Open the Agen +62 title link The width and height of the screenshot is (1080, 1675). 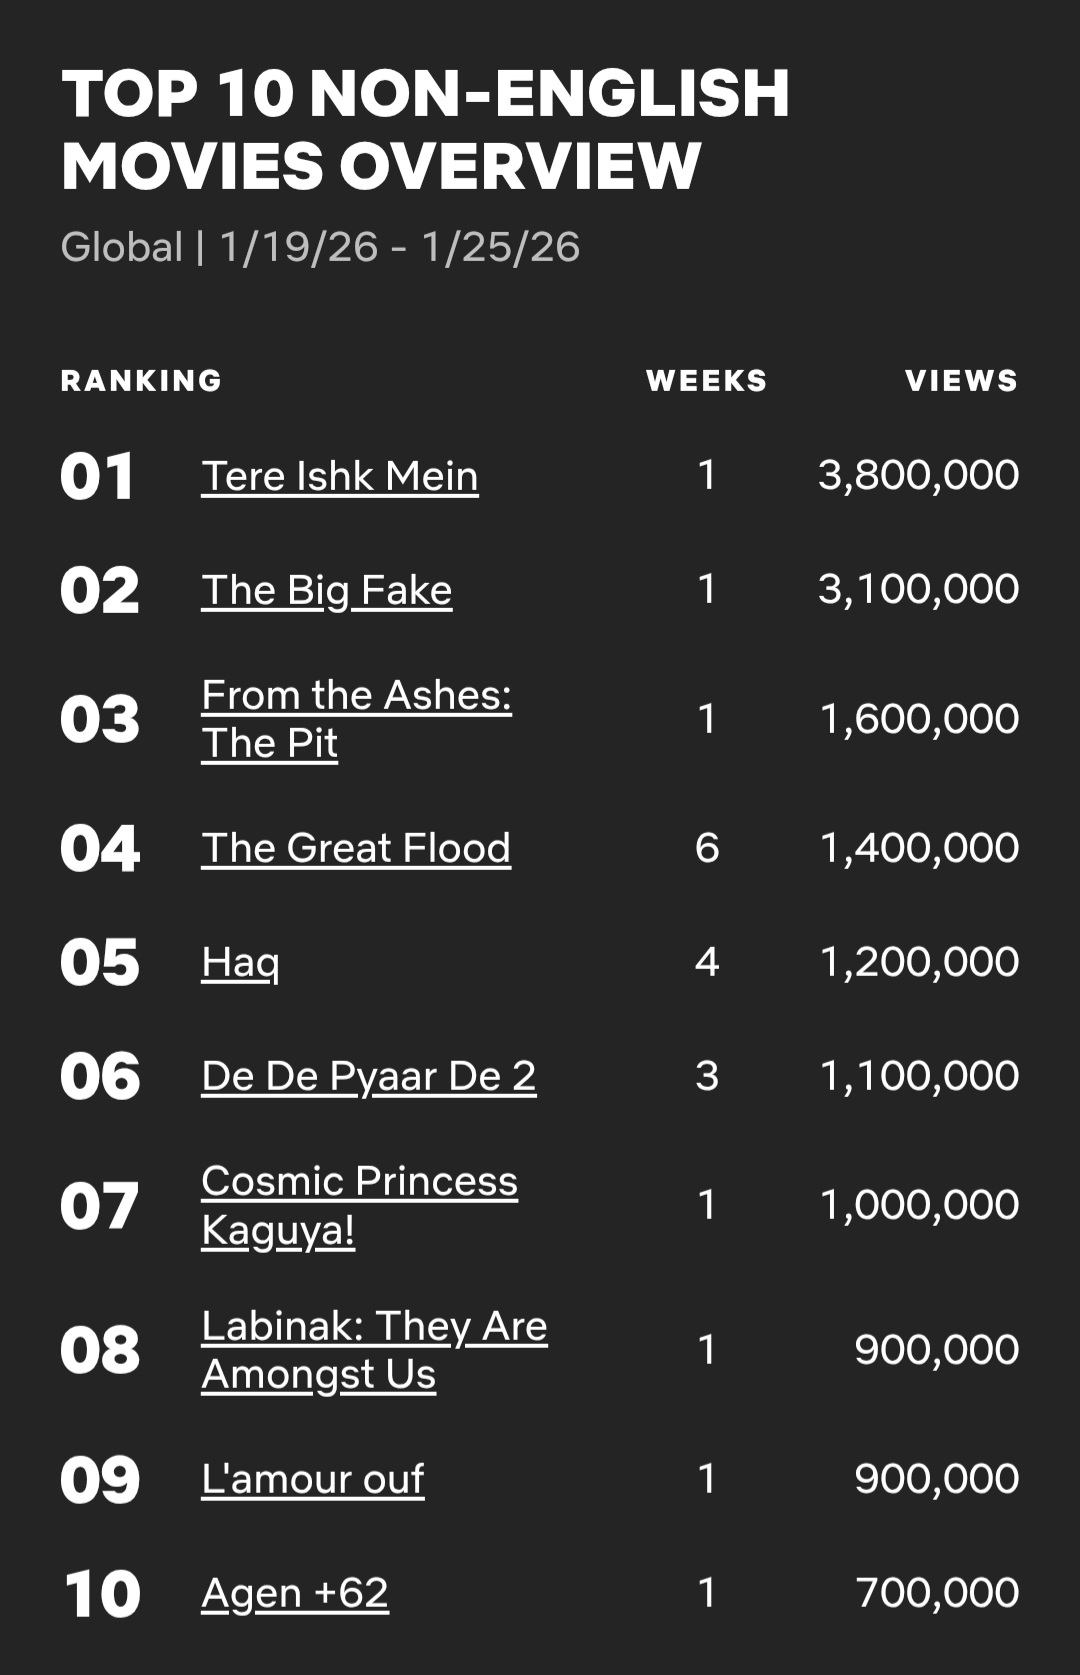coord(295,1593)
